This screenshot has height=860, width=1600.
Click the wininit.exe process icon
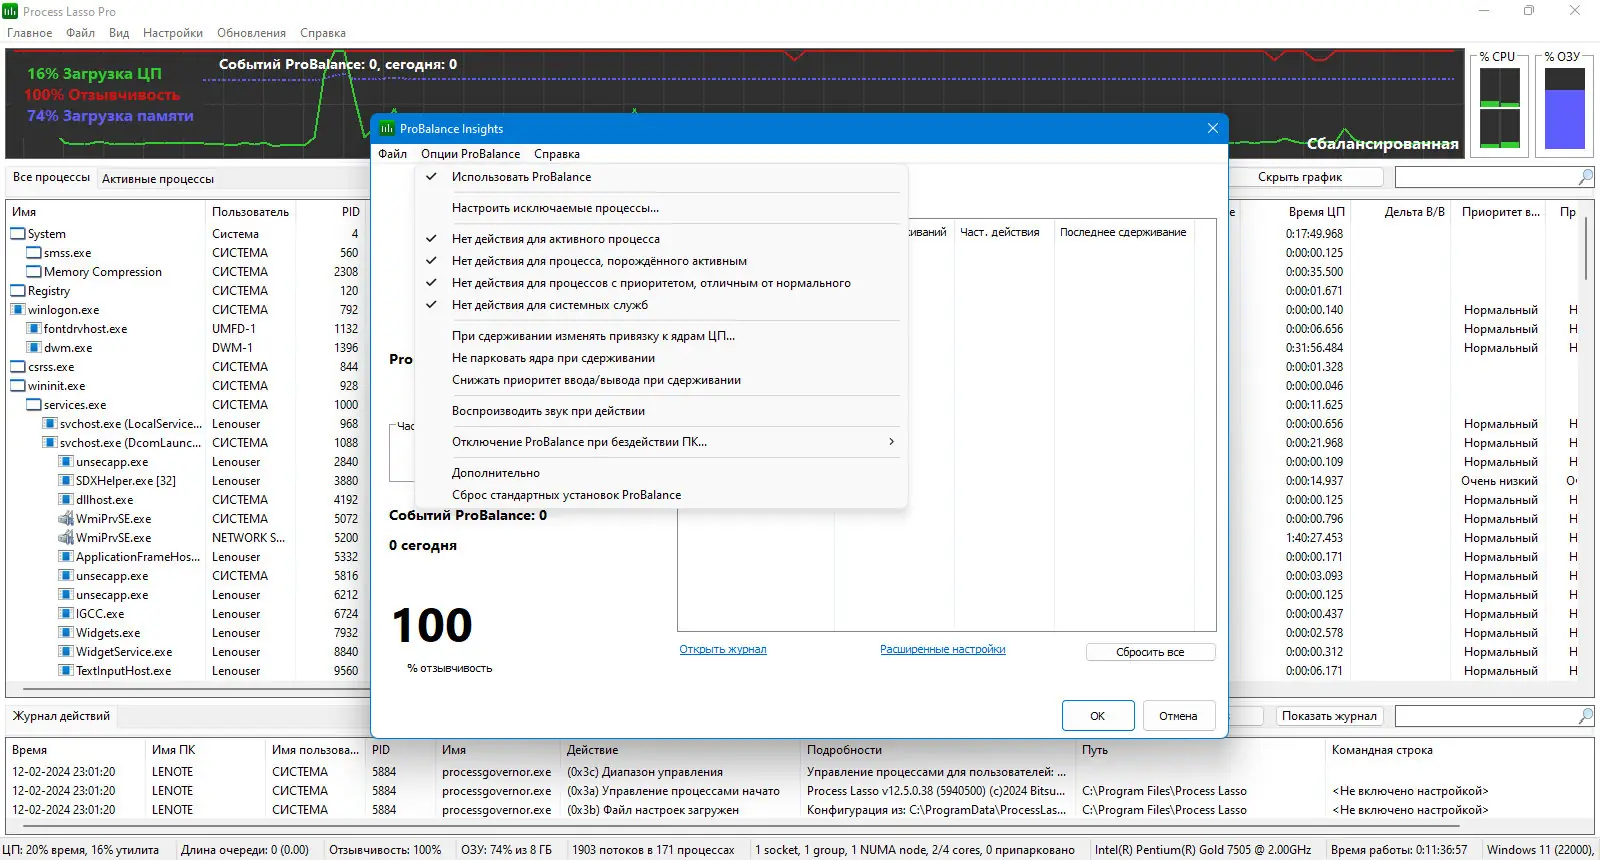point(18,386)
